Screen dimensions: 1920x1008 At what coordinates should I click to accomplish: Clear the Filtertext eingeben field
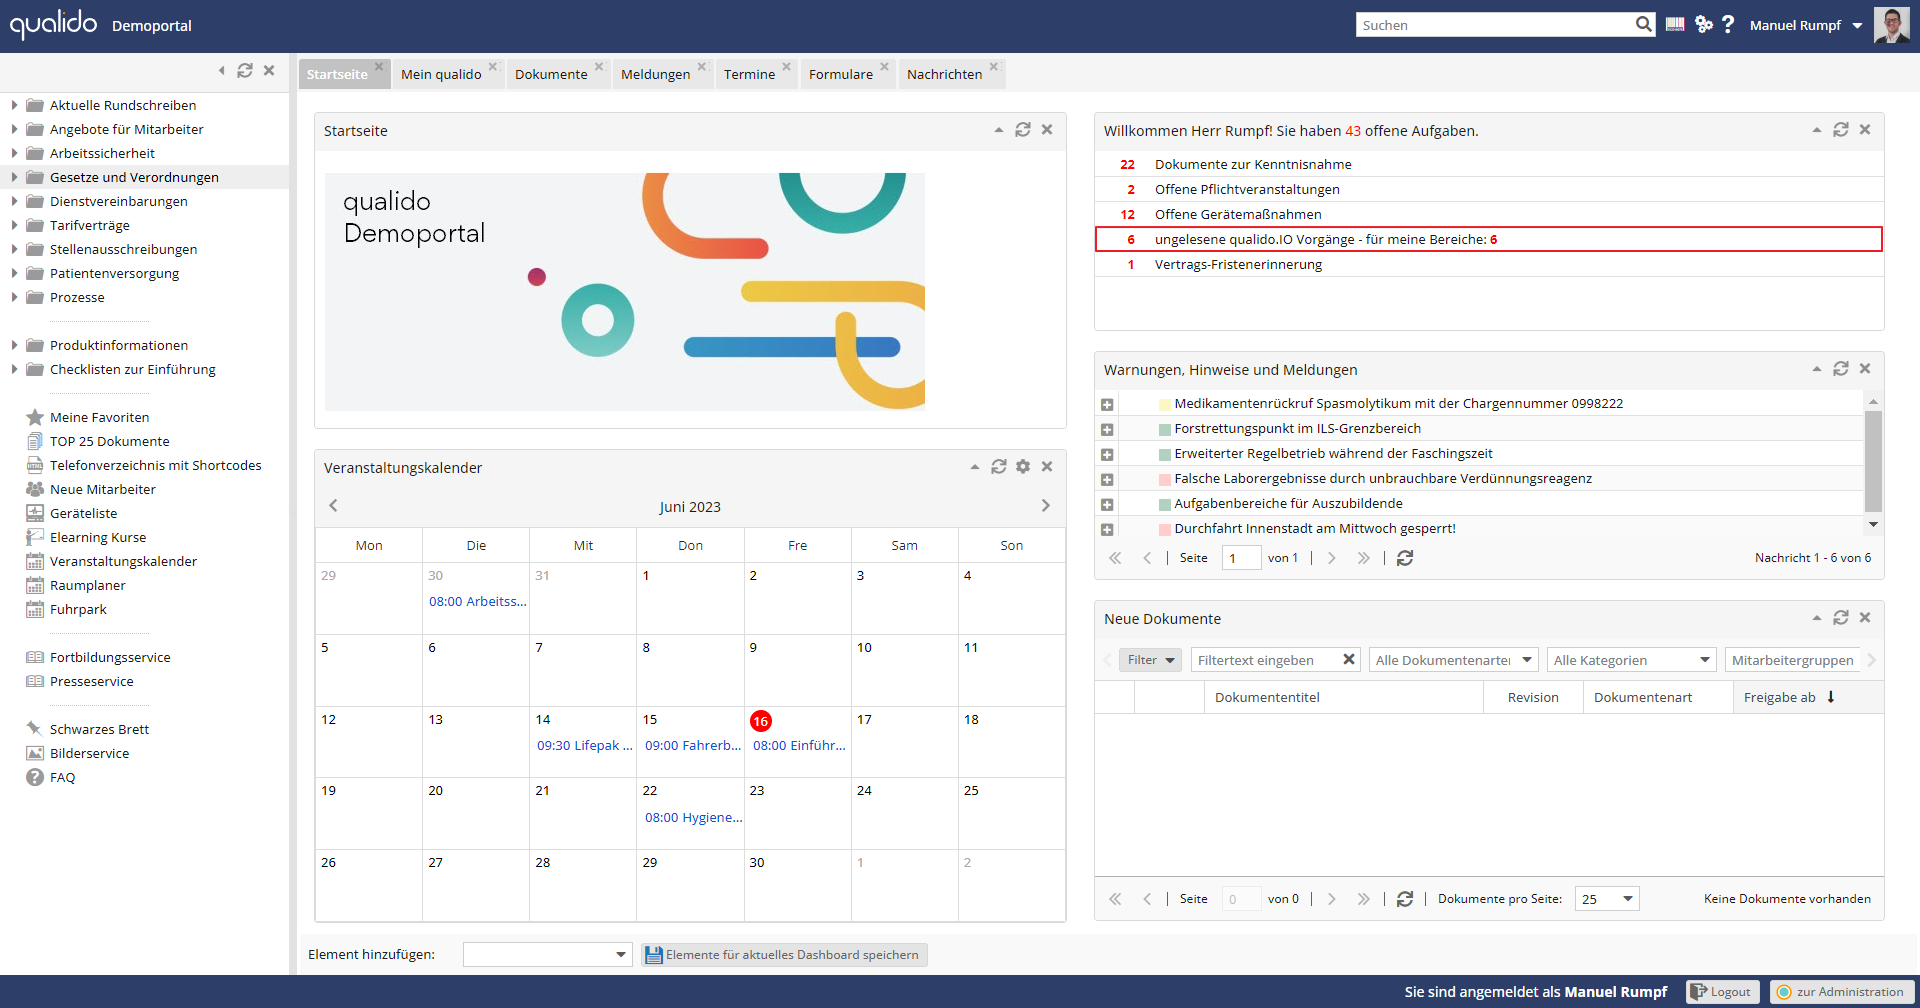(1349, 659)
